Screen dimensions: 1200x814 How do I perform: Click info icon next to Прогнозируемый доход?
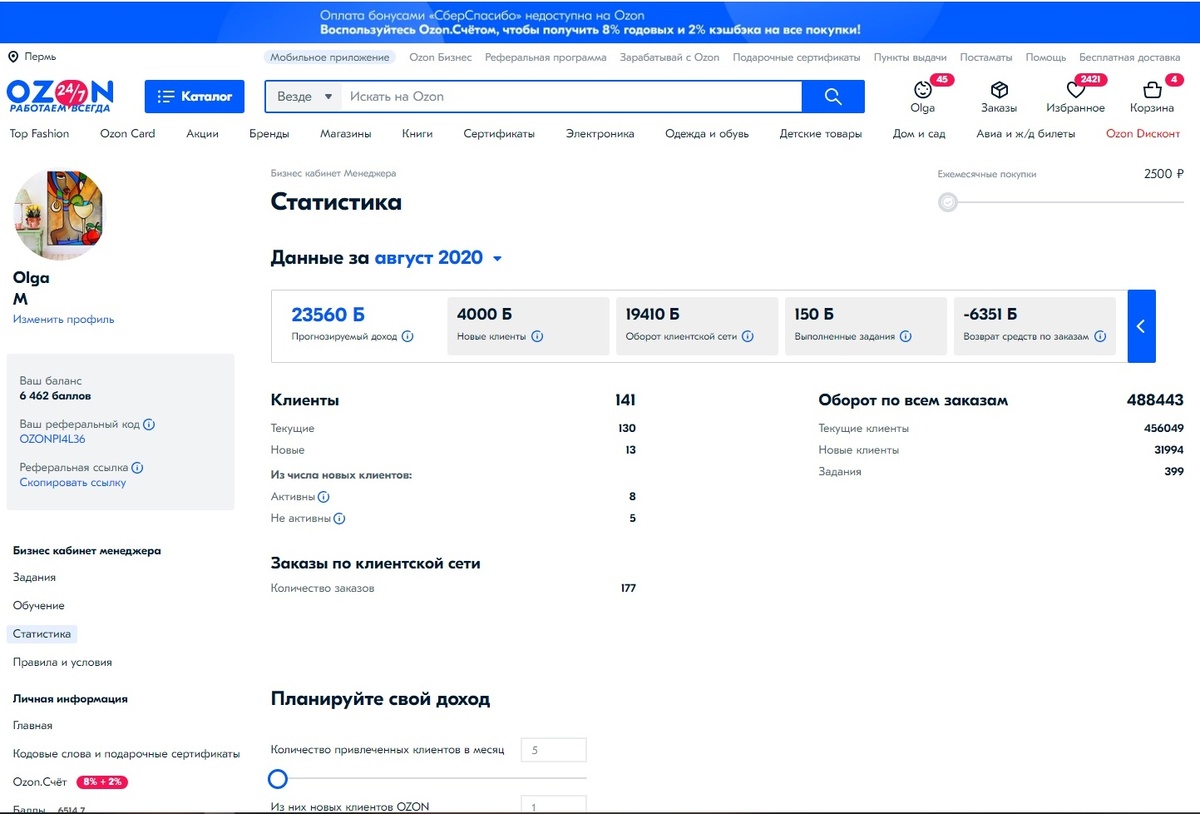tap(408, 337)
